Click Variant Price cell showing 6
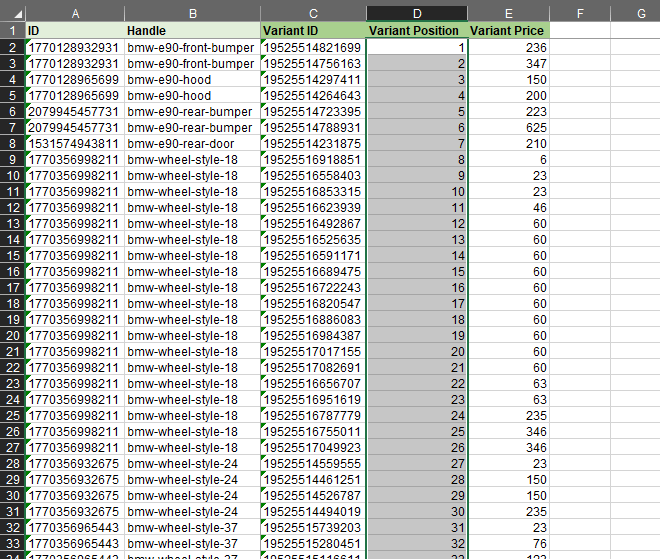The height and width of the screenshot is (559, 660). [x=508, y=160]
